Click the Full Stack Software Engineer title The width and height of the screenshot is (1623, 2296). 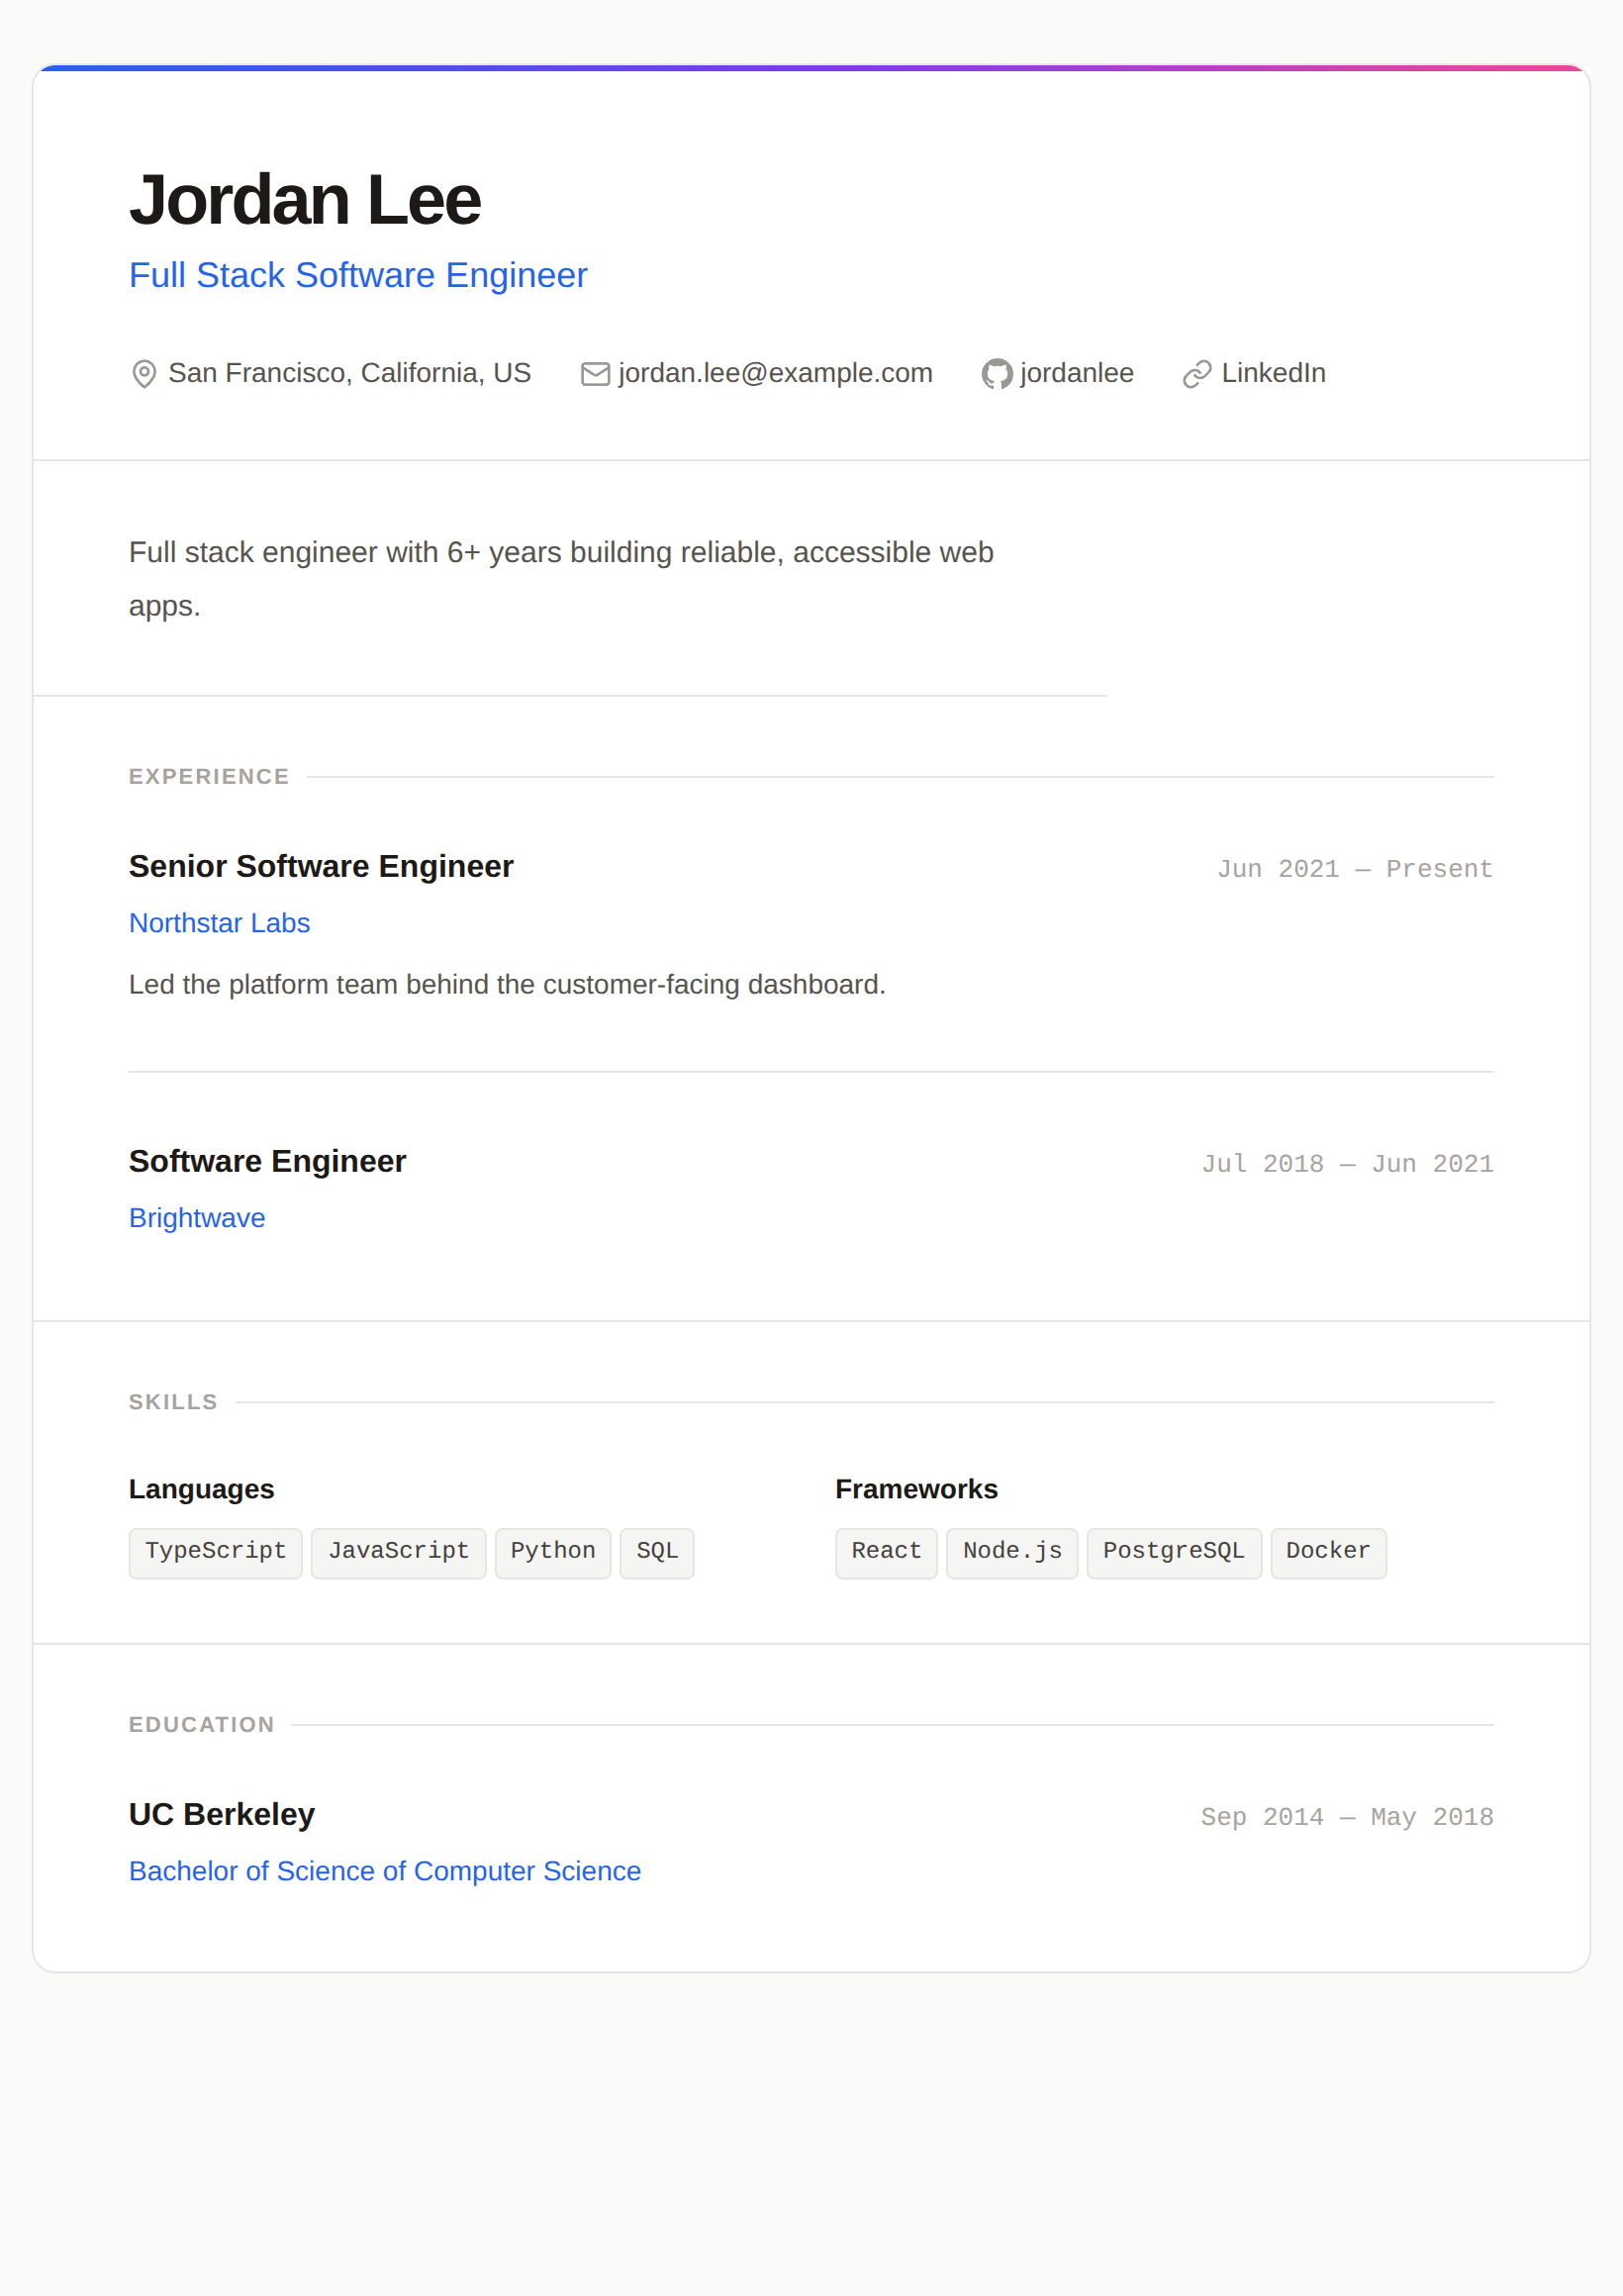[x=358, y=275]
